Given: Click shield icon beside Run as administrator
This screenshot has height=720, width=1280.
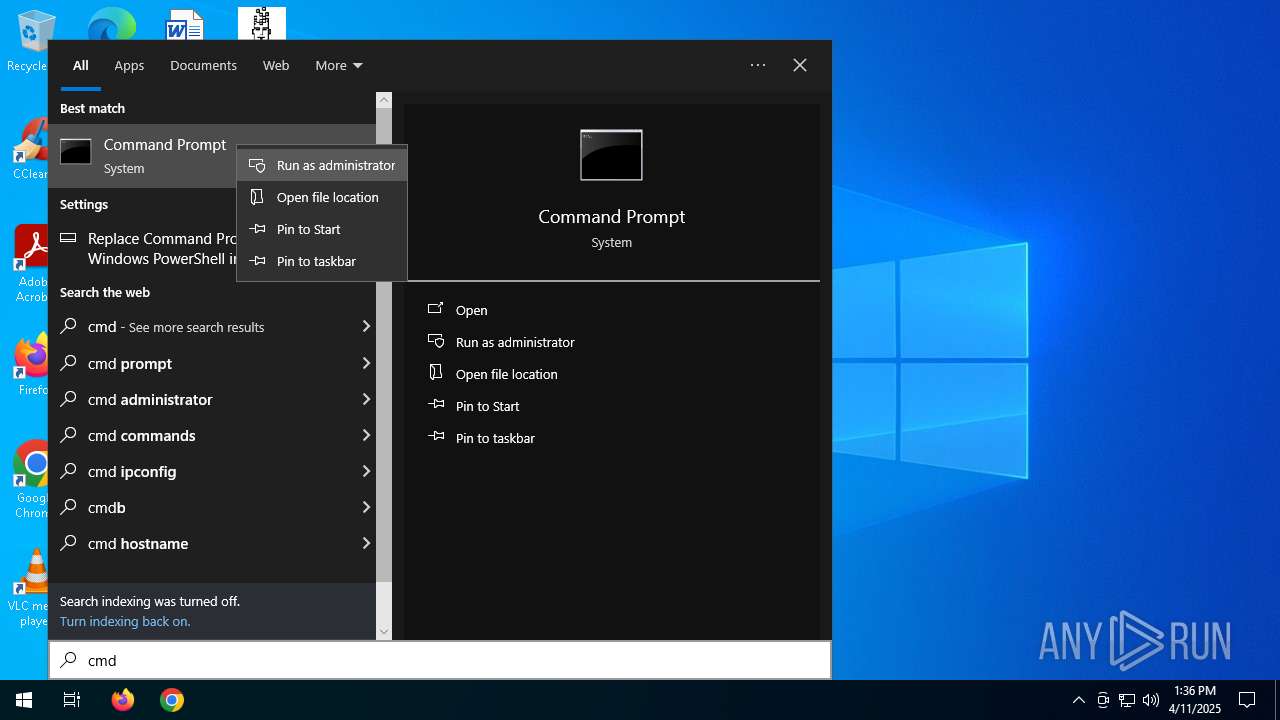Looking at the screenshot, I should click(x=257, y=165).
